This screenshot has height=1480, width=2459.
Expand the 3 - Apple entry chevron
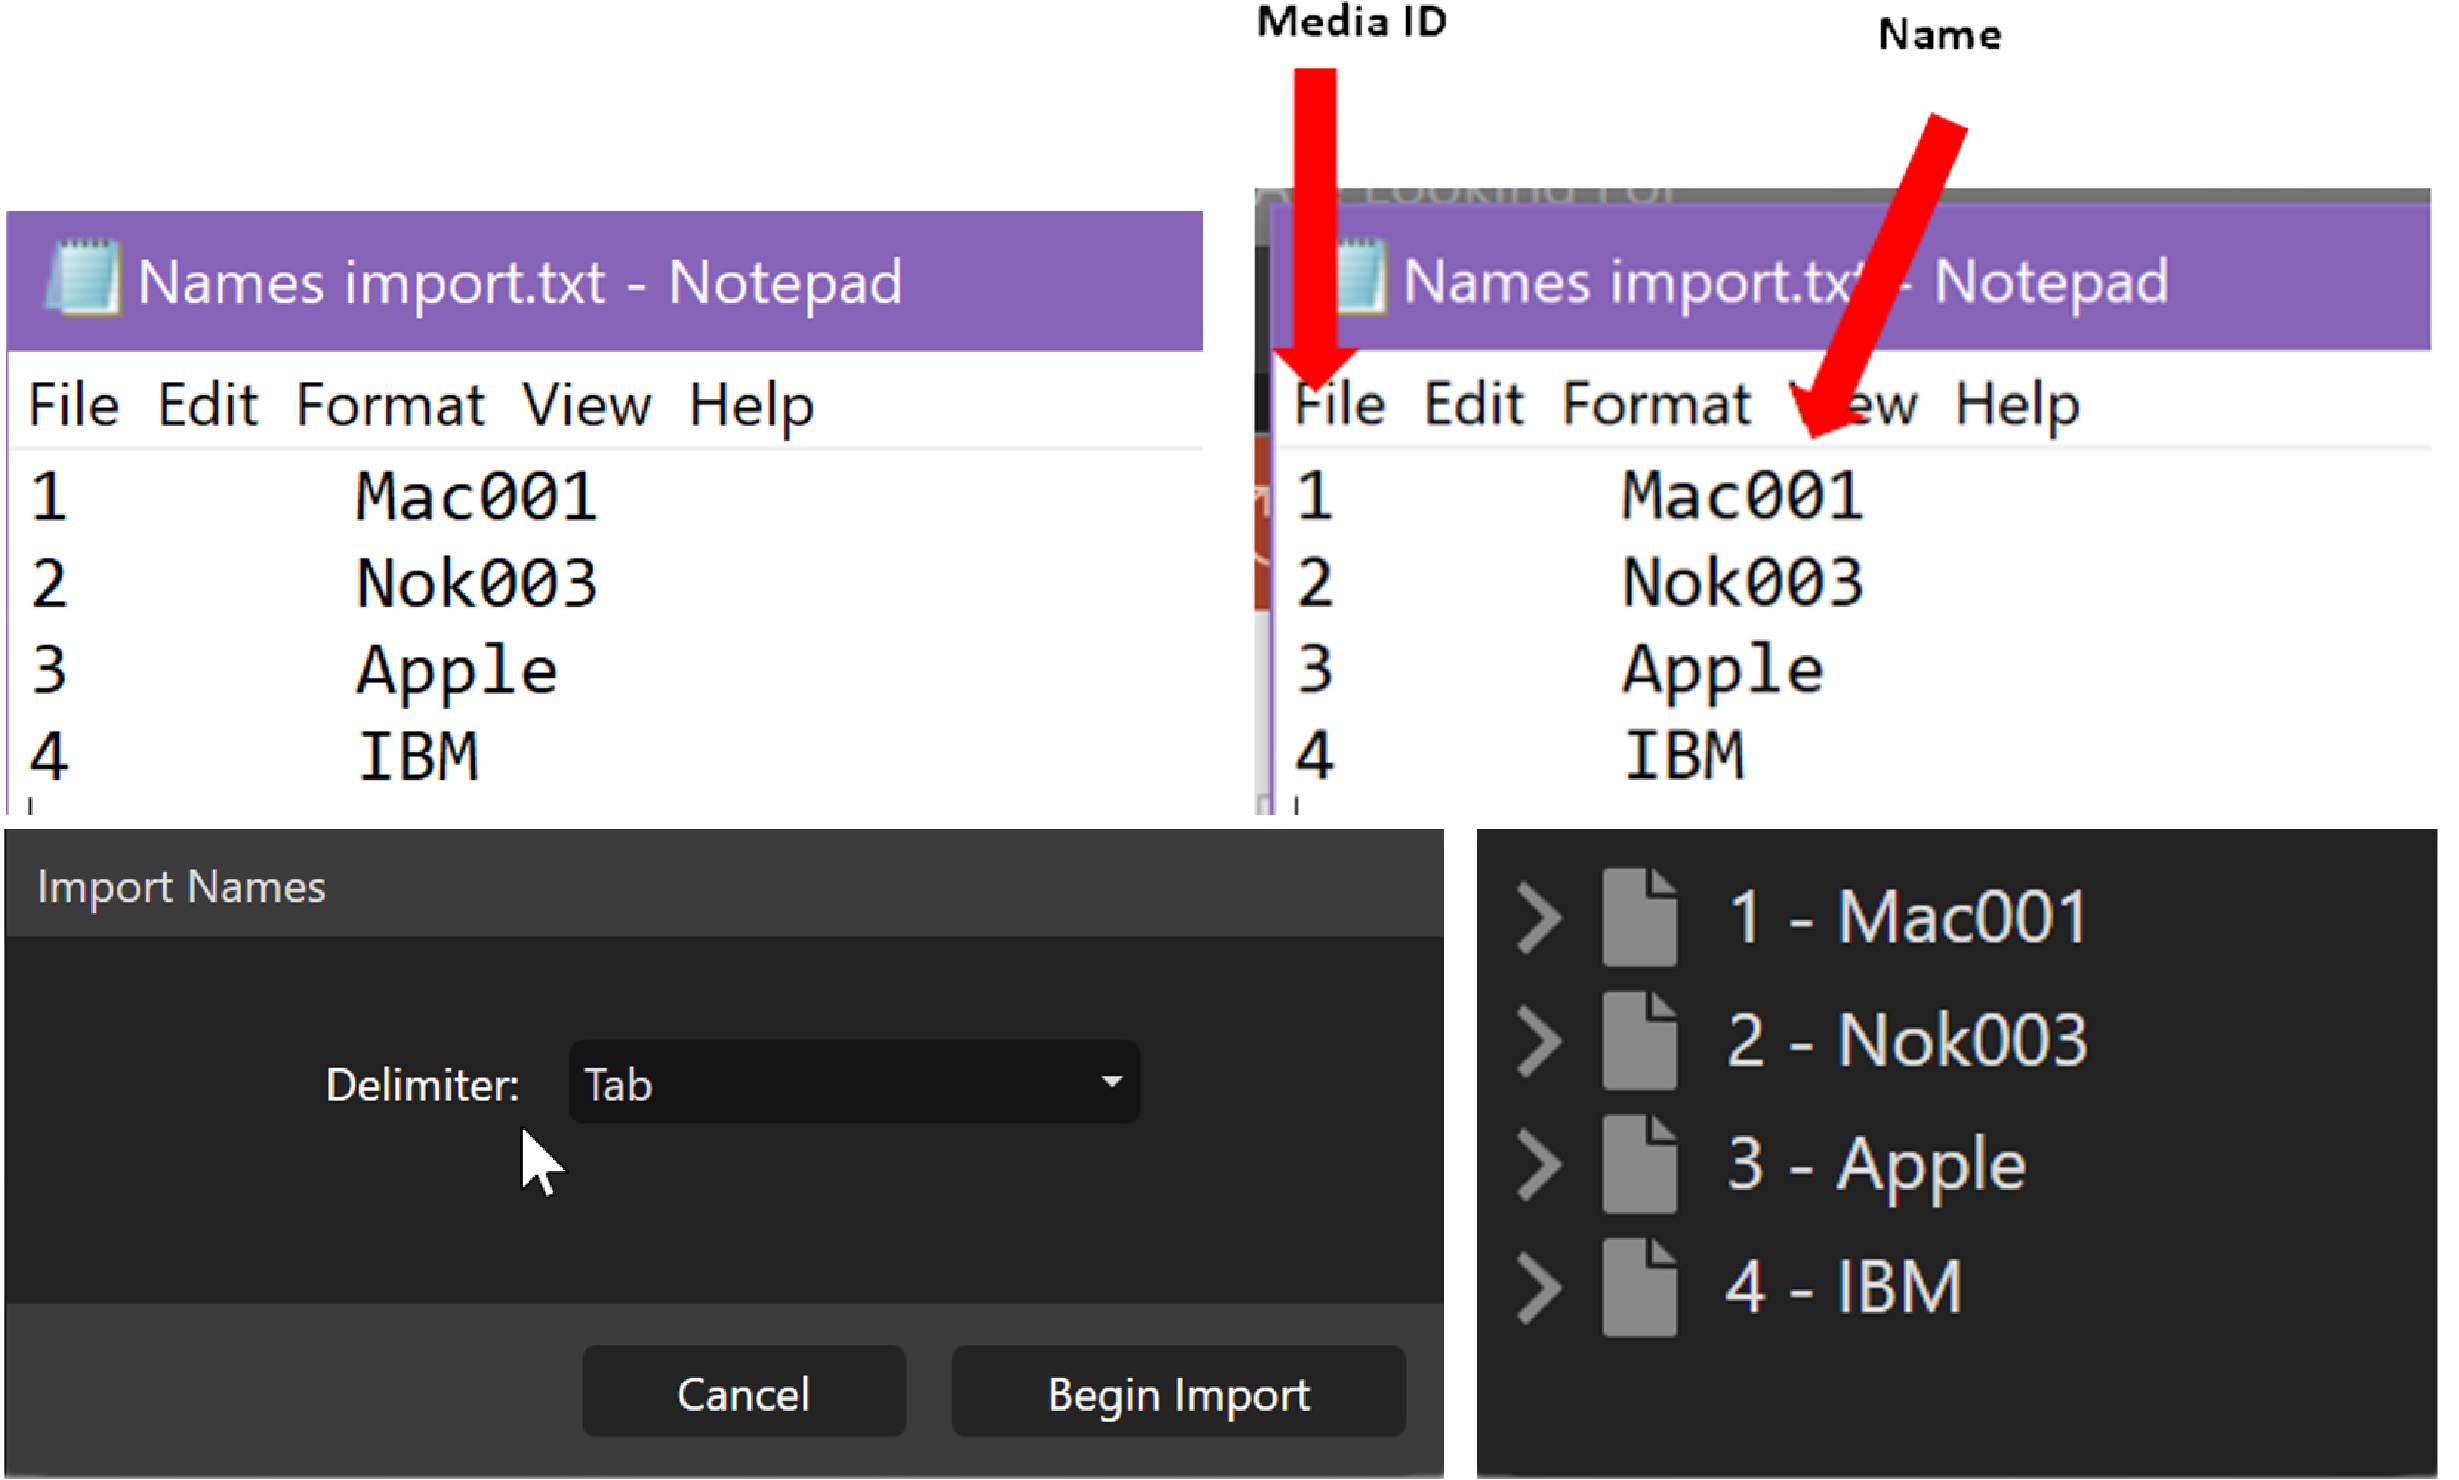tap(1538, 1164)
